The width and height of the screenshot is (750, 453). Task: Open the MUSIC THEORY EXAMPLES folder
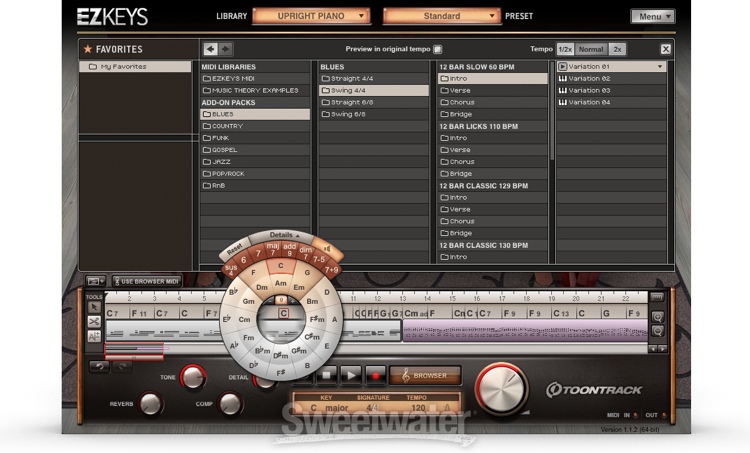pyautogui.click(x=255, y=90)
